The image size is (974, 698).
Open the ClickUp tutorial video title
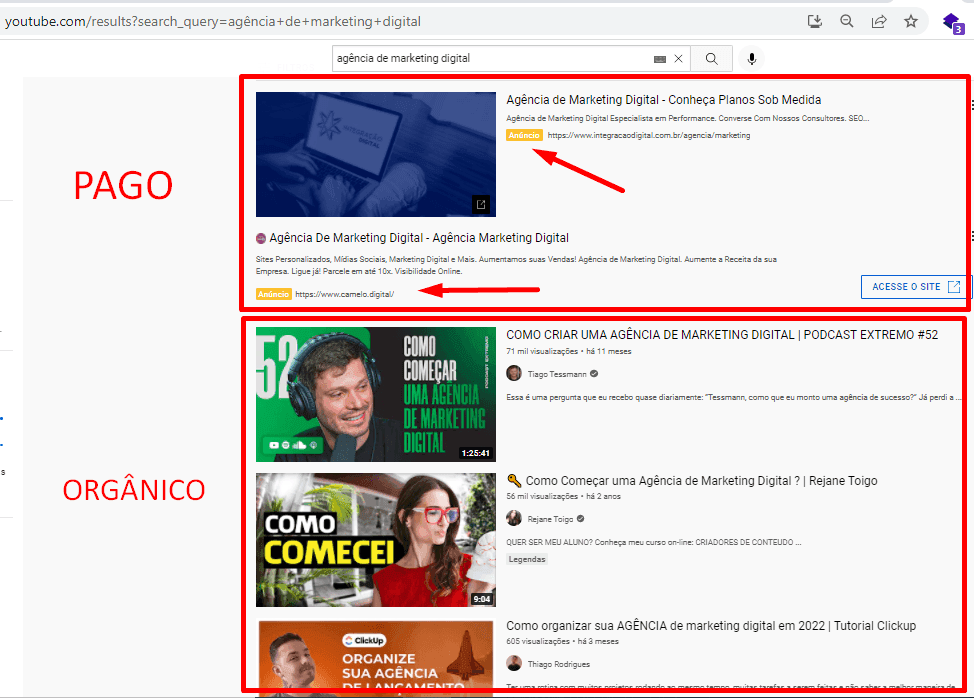click(x=710, y=626)
